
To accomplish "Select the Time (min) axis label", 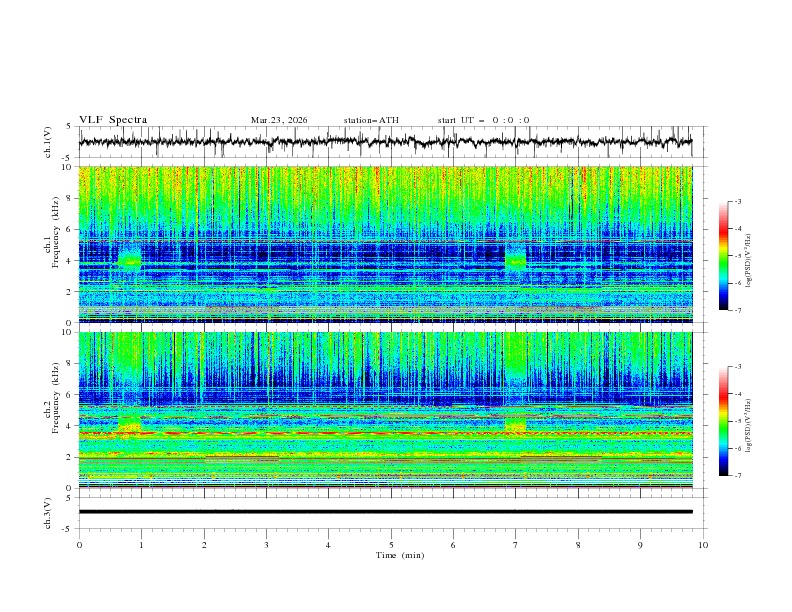I will (400, 555).
